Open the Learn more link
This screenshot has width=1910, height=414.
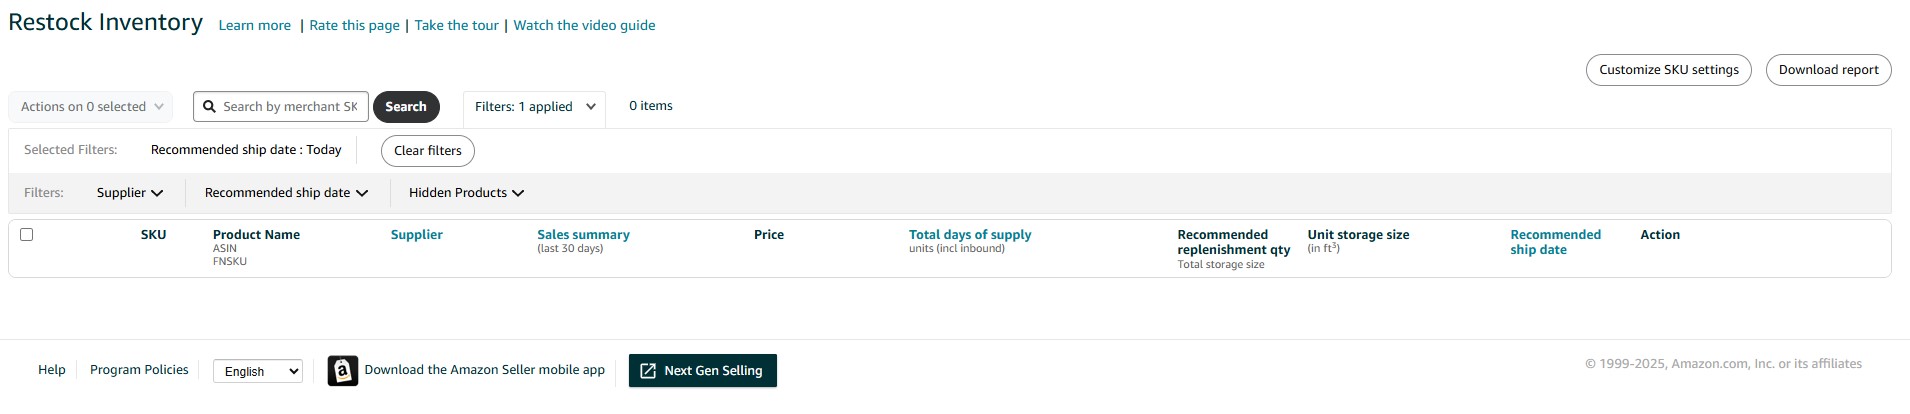[255, 26]
